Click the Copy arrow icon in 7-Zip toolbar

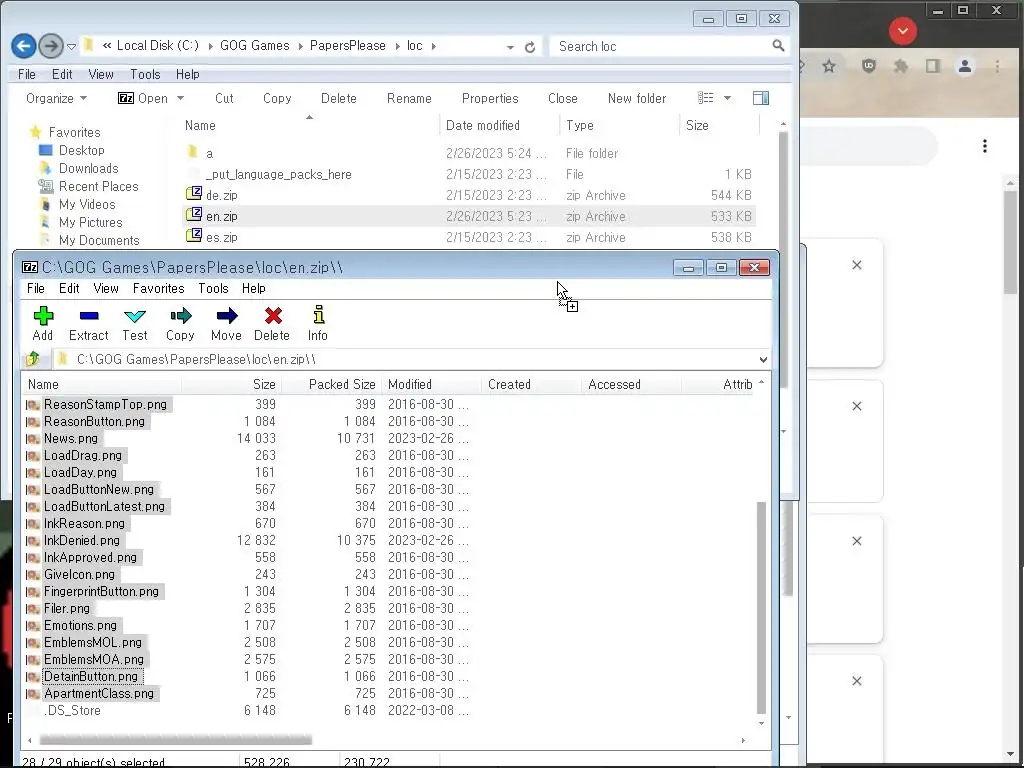(x=181, y=316)
